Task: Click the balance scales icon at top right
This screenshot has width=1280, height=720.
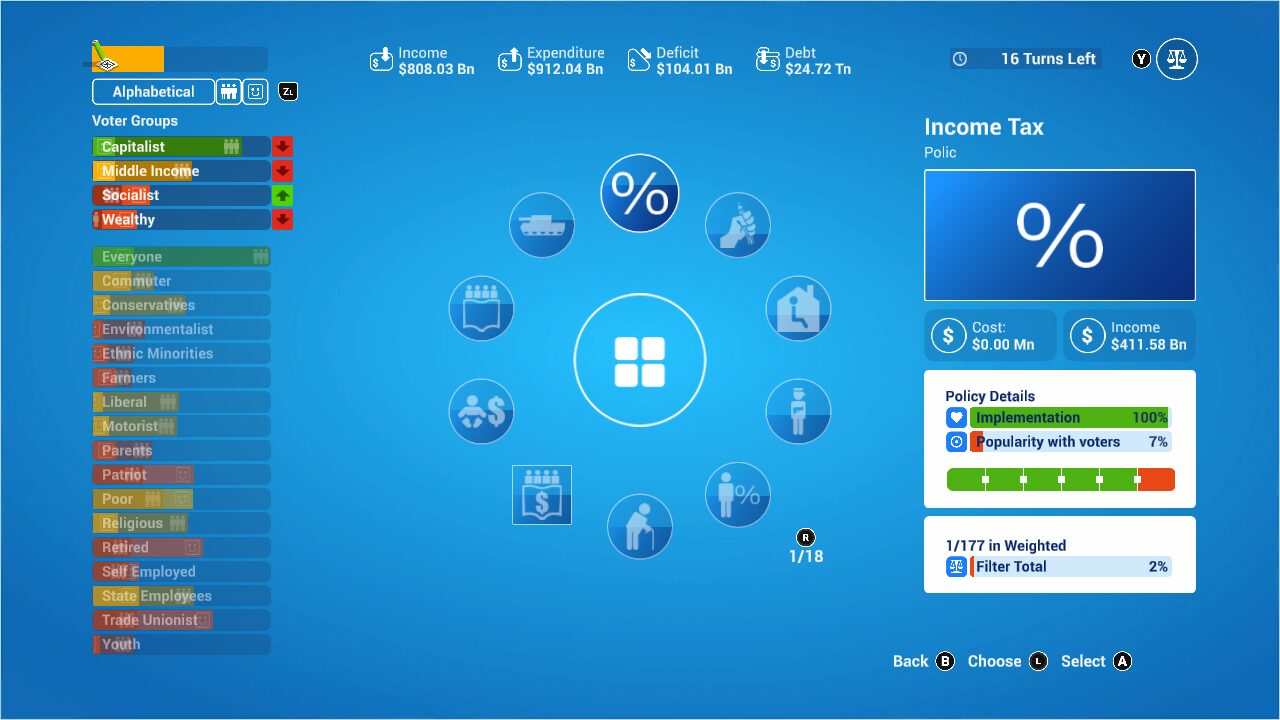Action: click(x=1177, y=59)
